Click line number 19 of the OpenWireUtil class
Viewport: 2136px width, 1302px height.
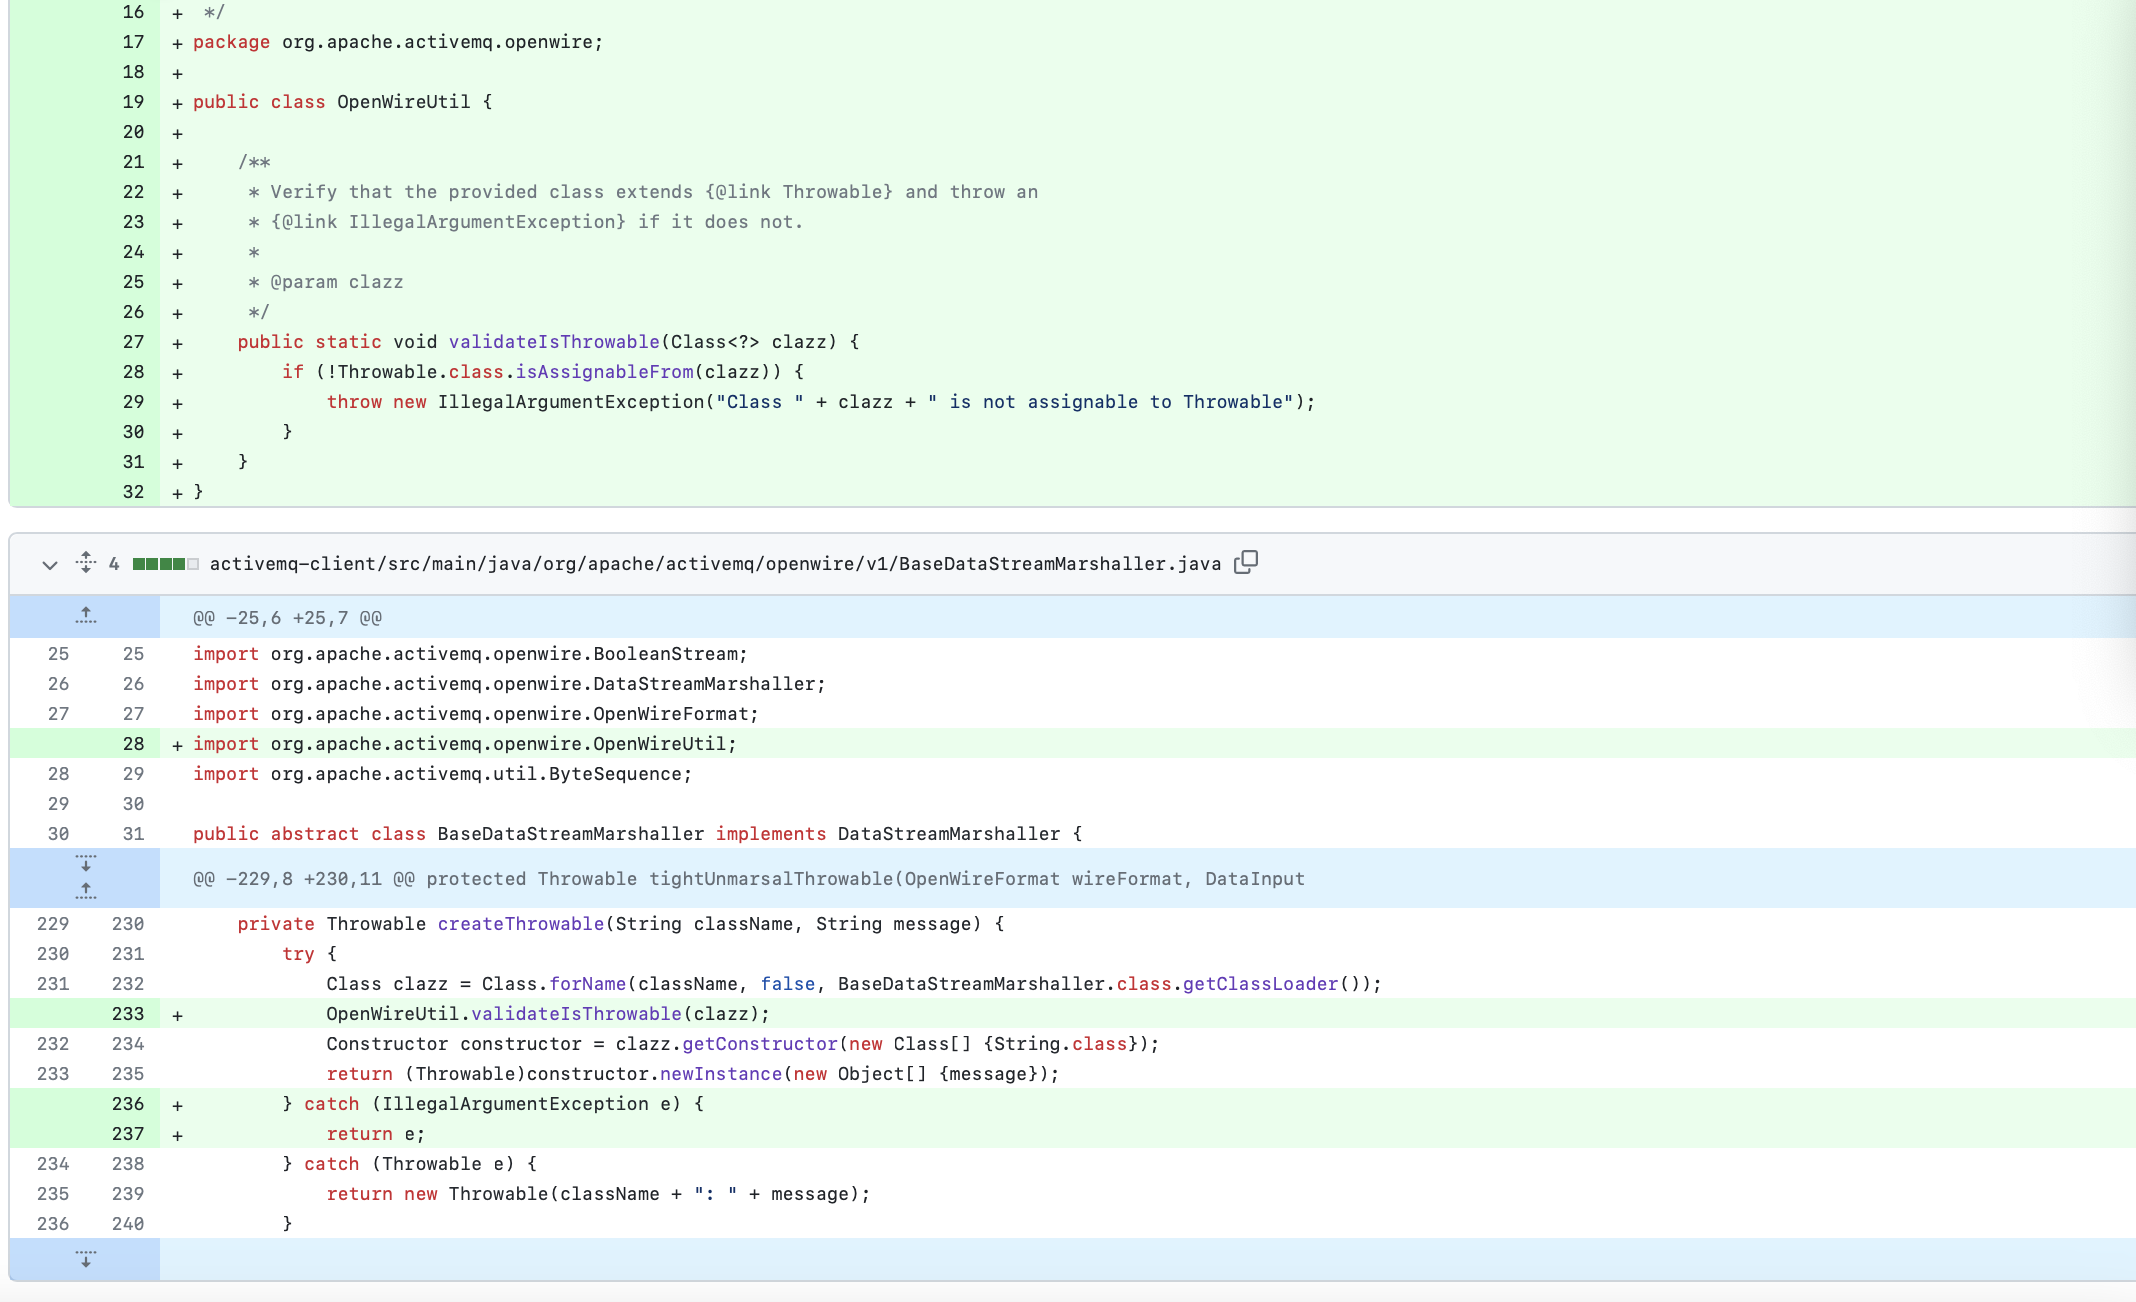[x=134, y=102]
